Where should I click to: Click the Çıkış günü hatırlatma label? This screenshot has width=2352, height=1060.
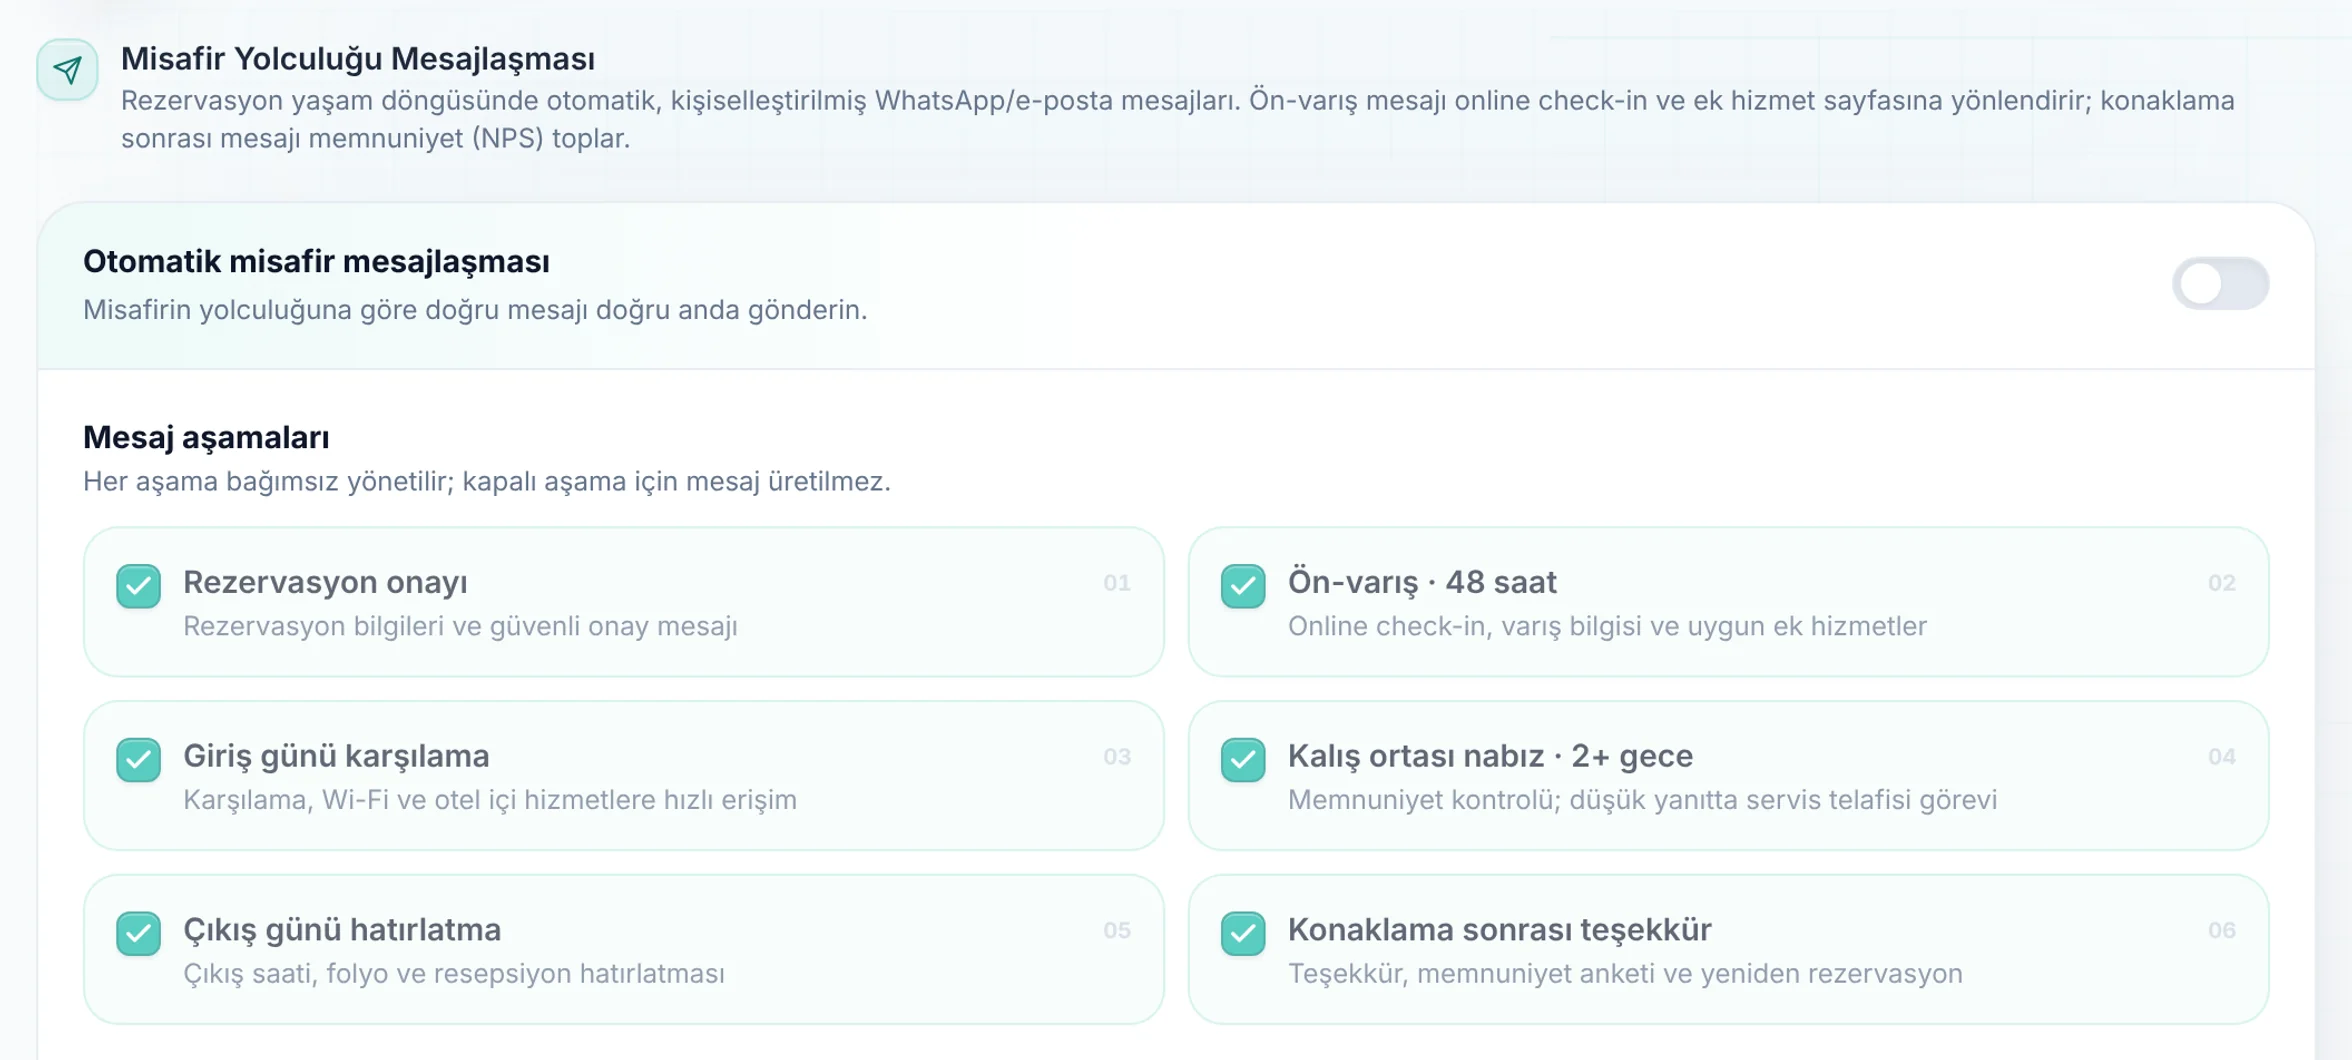point(342,931)
